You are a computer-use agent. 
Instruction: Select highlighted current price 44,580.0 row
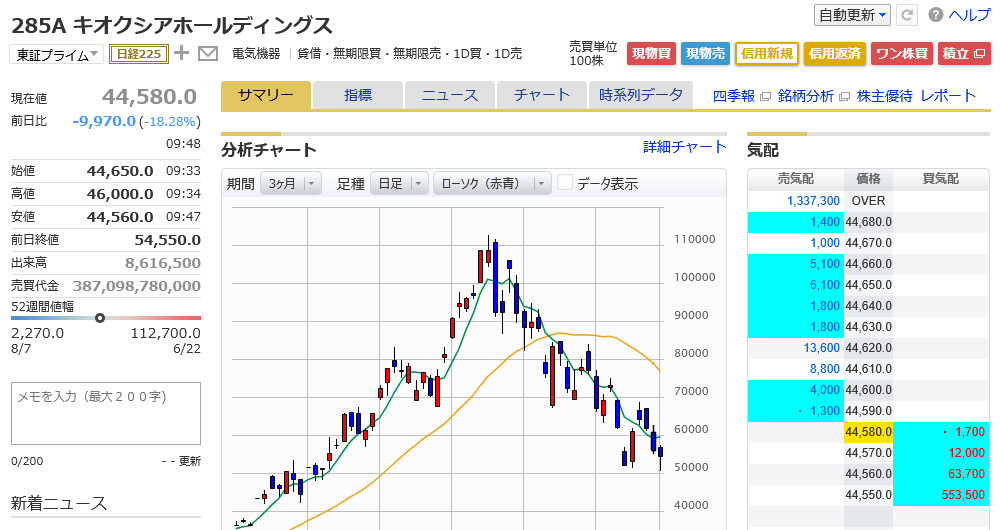(868, 432)
